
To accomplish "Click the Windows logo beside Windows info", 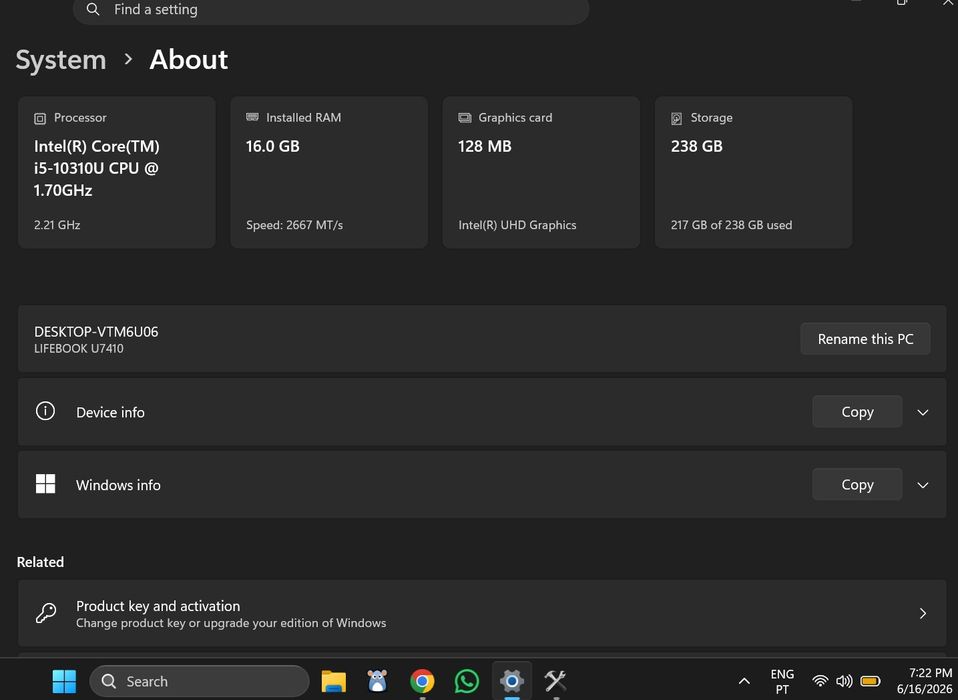I will click(45, 484).
